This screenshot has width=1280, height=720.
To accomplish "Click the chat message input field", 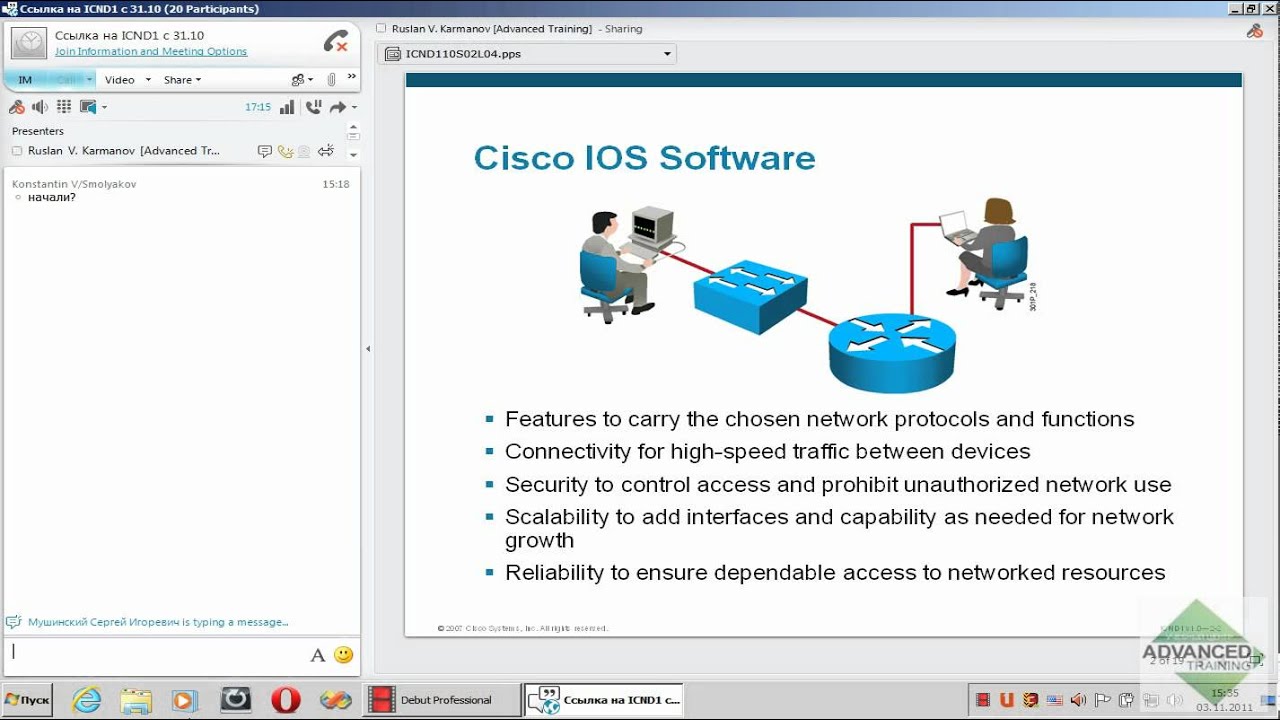I will click(155, 655).
